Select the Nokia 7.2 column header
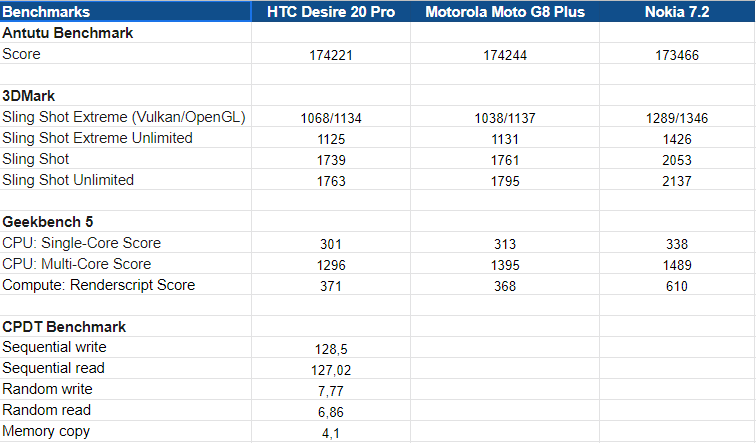 (x=677, y=12)
